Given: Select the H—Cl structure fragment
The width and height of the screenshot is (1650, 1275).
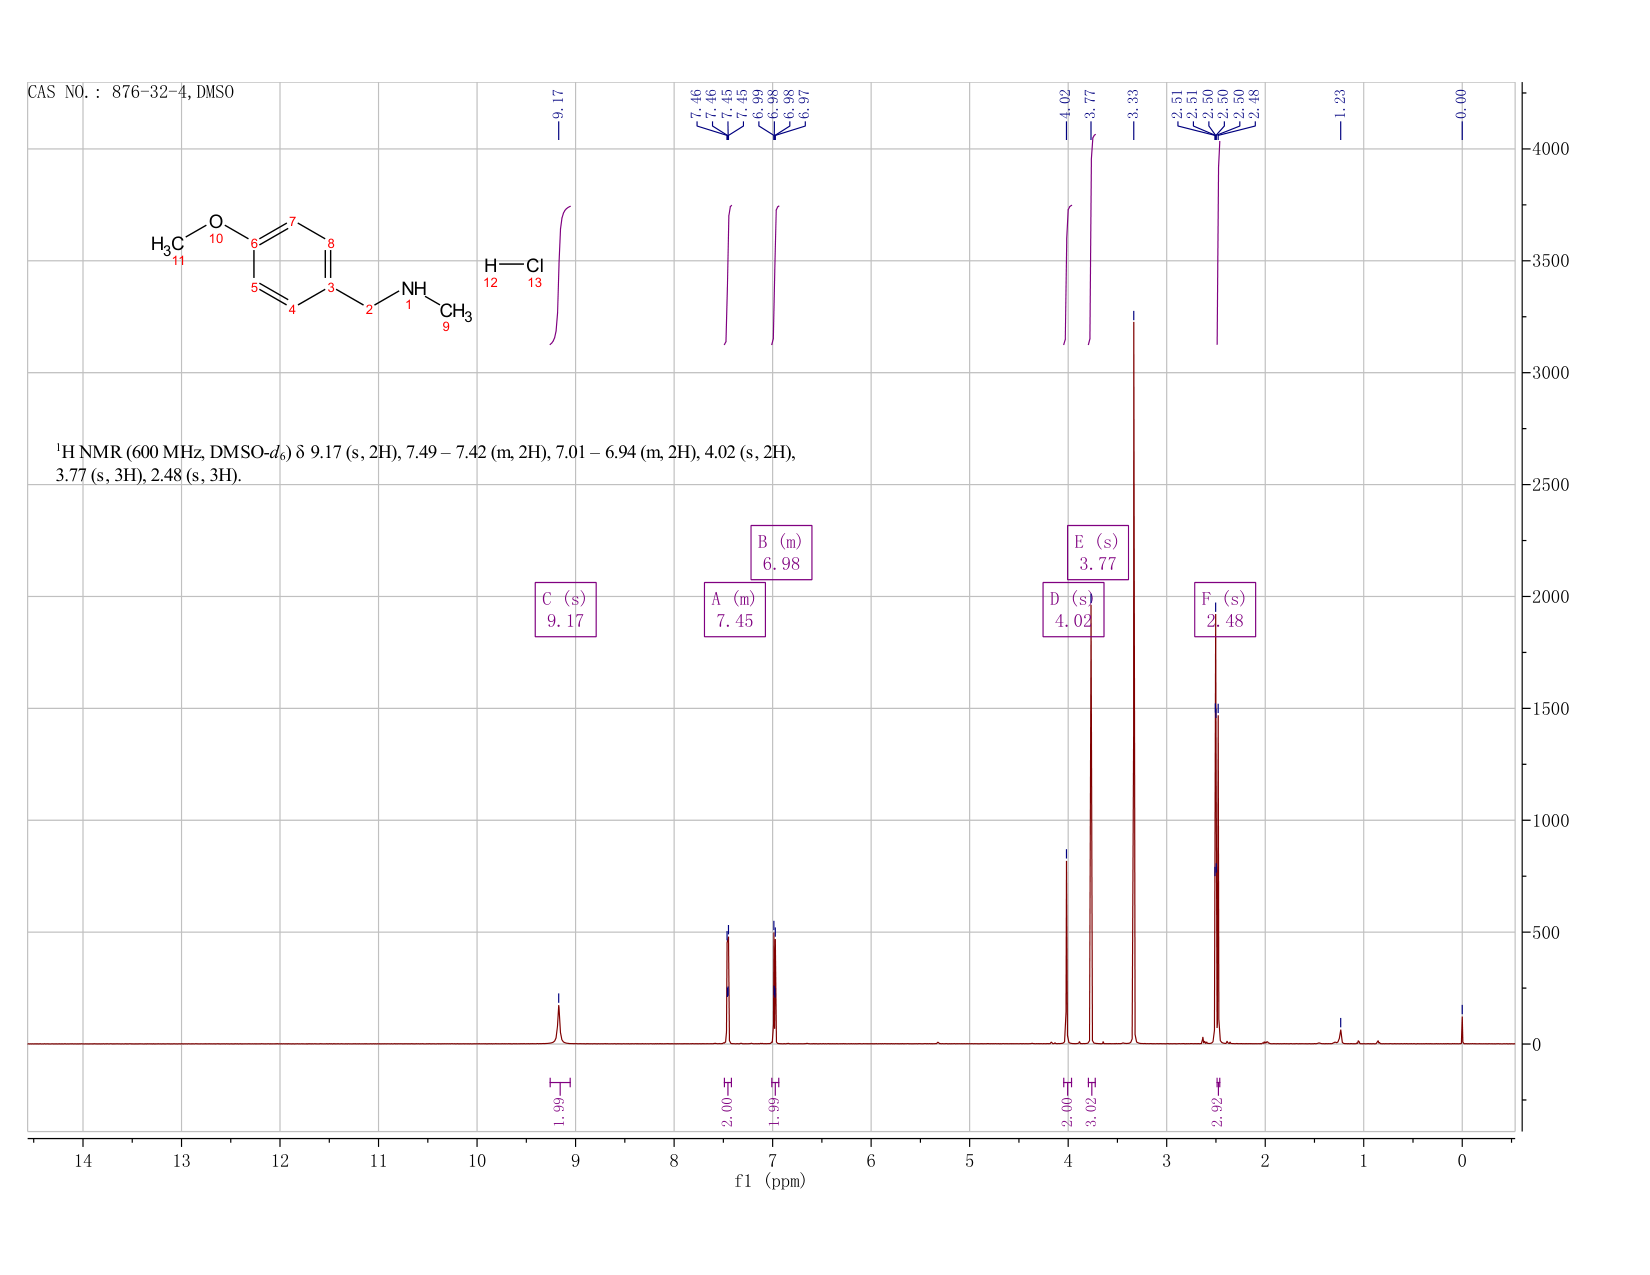Looking at the screenshot, I should pyautogui.click(x=513, y=270).
